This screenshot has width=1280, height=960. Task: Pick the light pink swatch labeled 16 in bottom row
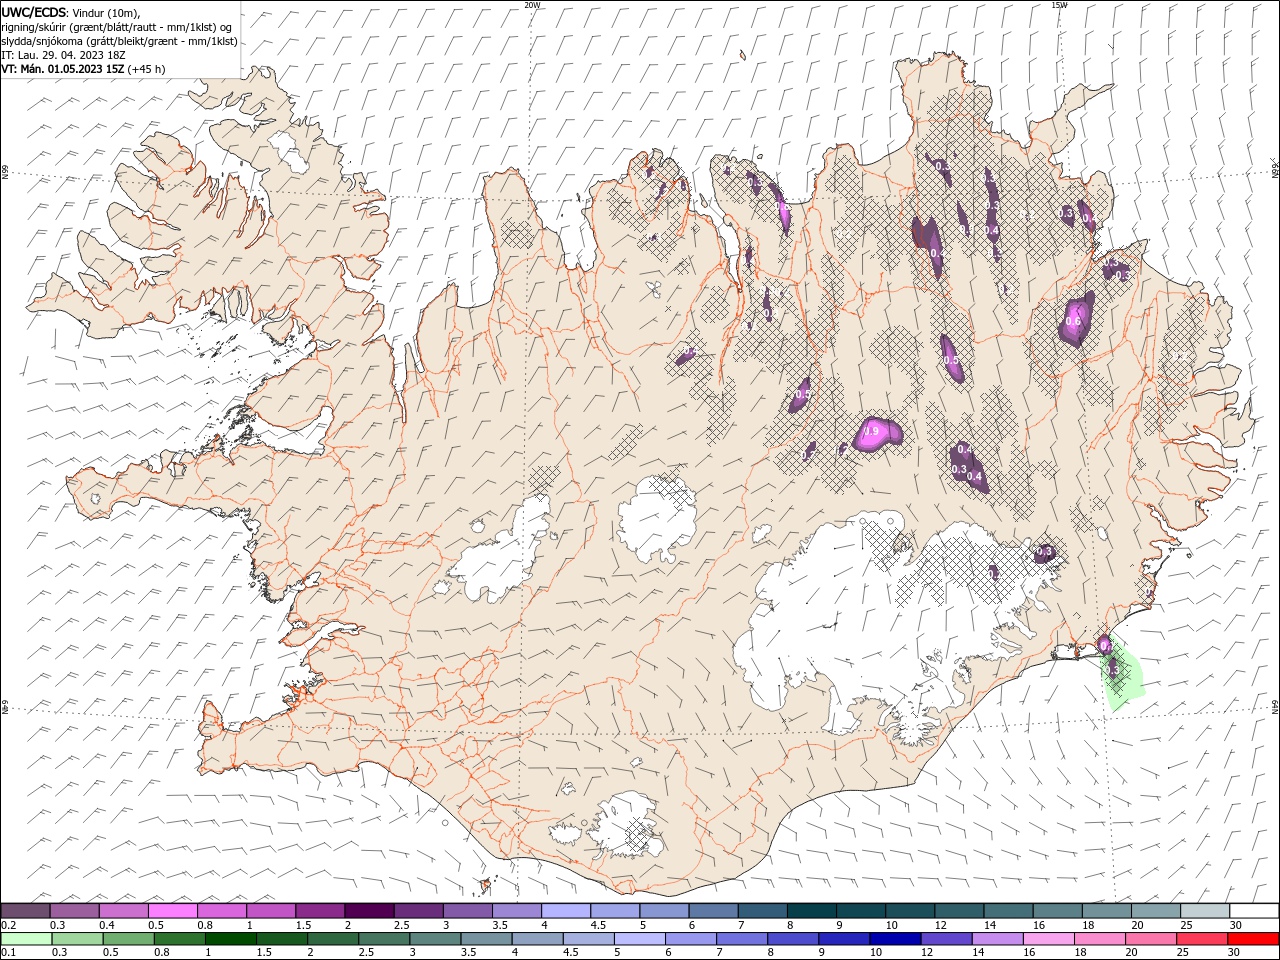click(1048, 939)
